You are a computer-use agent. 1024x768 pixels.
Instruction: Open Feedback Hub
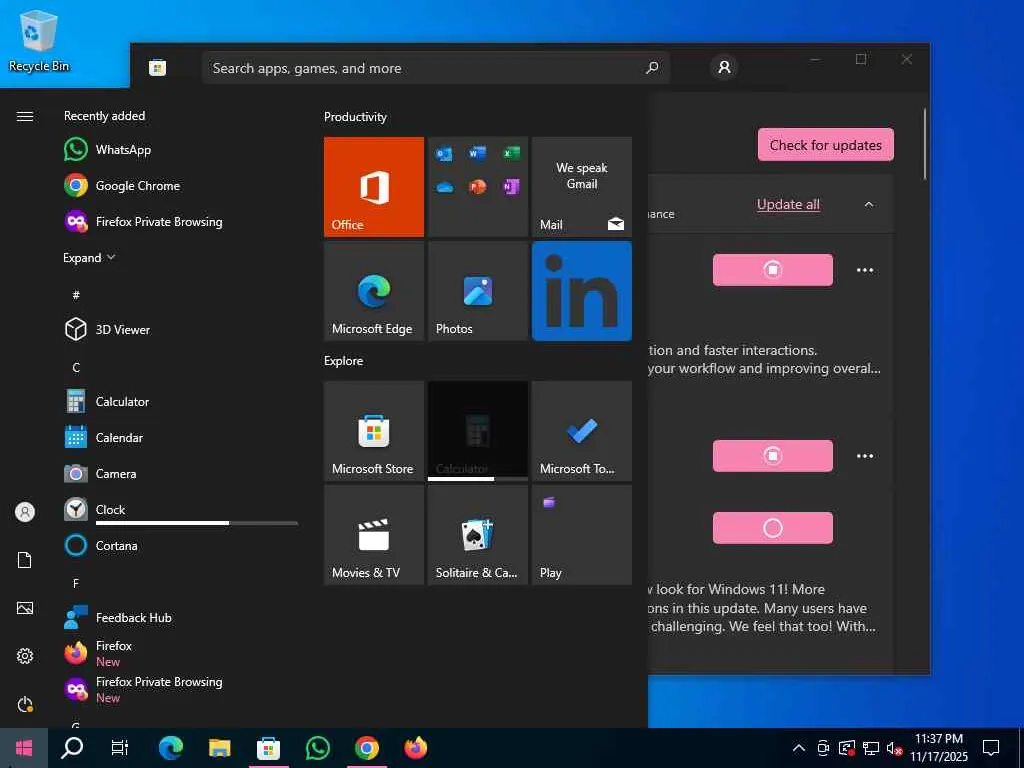coord(180,617)
